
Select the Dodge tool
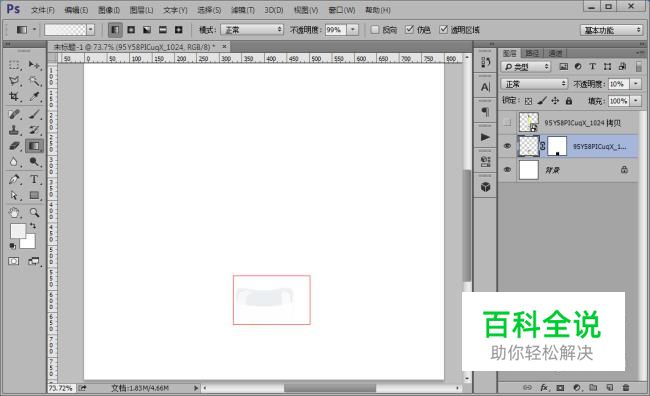pos(34,162)
